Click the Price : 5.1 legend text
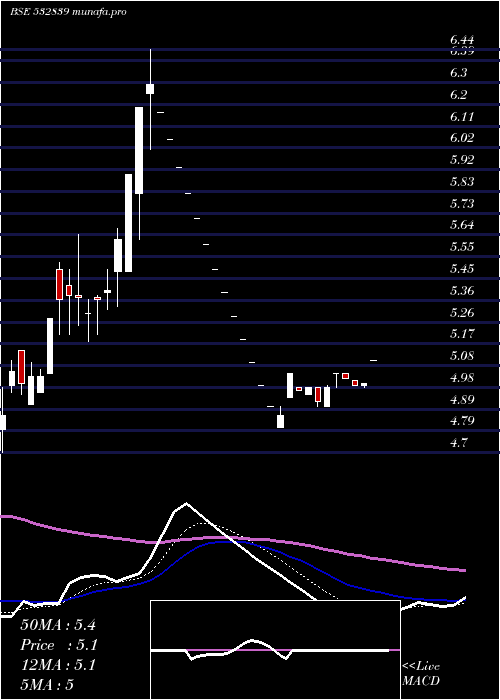 pos(59,645)
